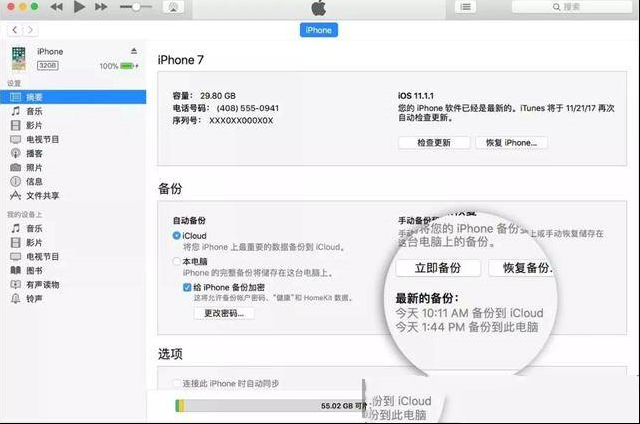This screenshot has height=424, width=640.
Task: Open 音乐 under the settings section
Action: [x=73, y=111]
